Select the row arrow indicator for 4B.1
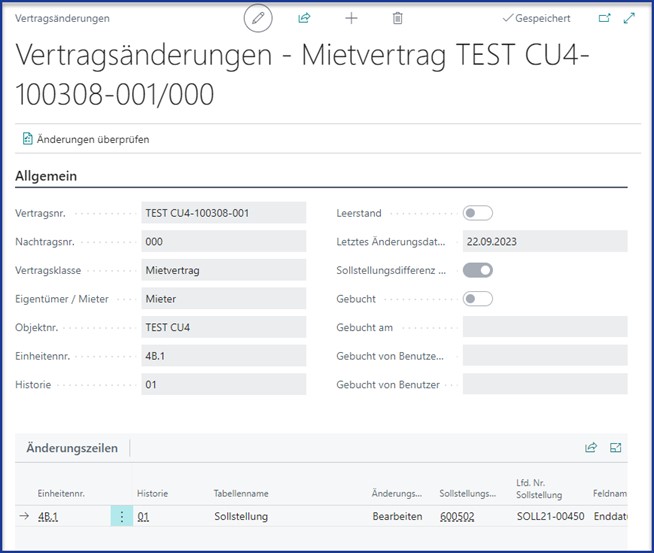This screenshot has height=553, width=654. tap(24, 516)
